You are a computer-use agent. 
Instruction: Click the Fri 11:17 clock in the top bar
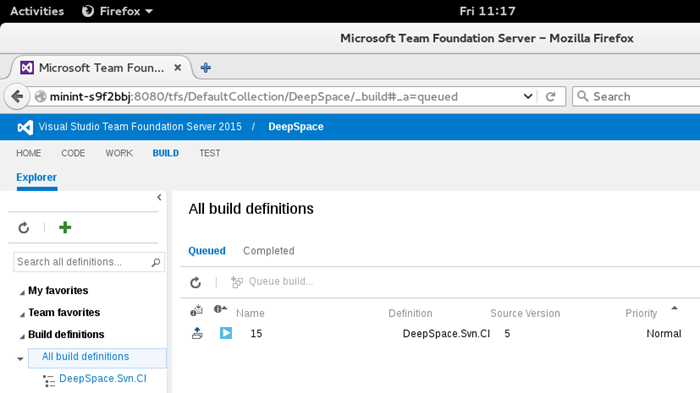coord(487,11)
